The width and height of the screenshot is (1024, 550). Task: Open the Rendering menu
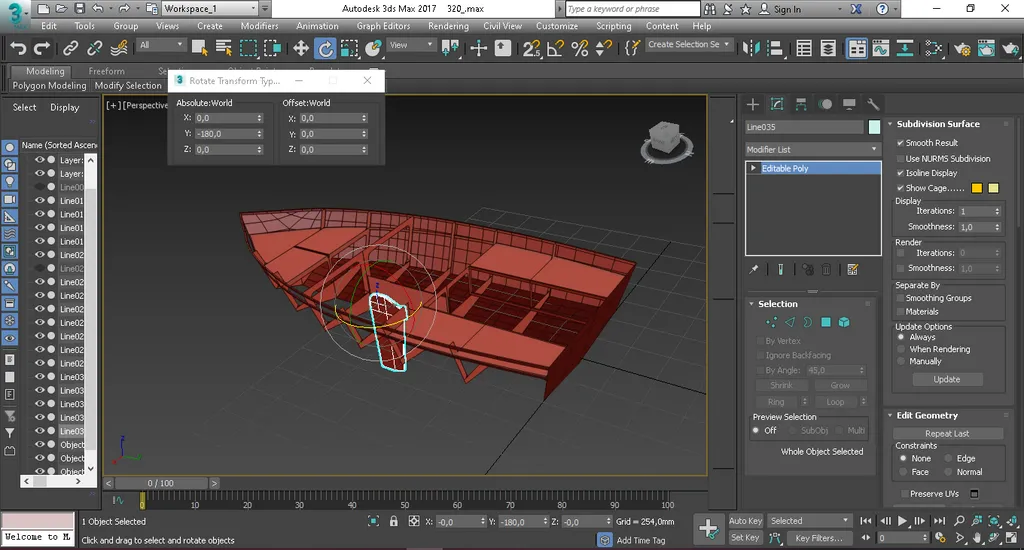(448, 26)
